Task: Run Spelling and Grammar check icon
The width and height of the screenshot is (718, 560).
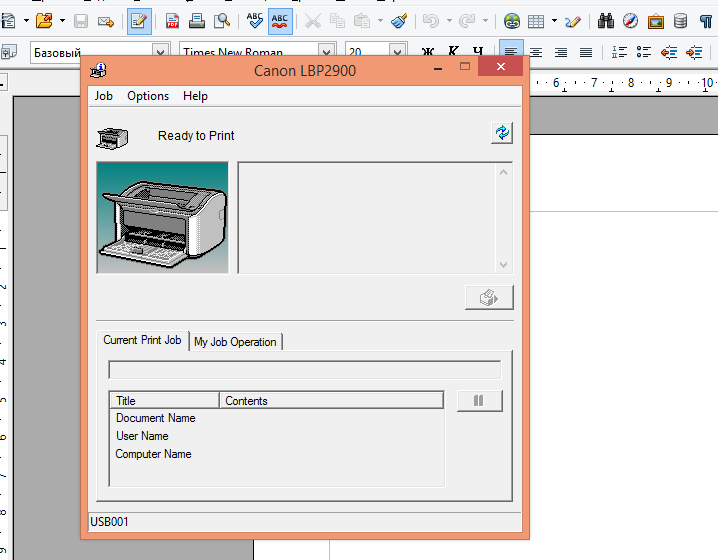Action: coord(255,21)
